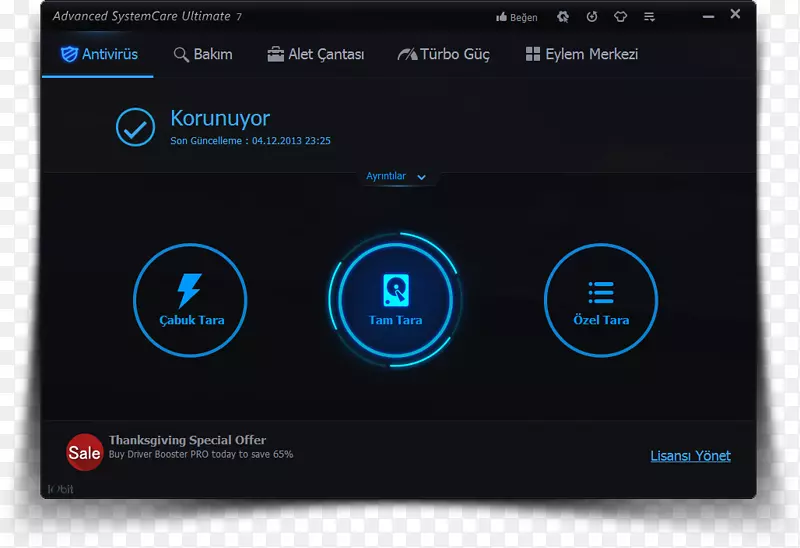Screen dimensions: 800x548
Task: Click the restore/rescue clock icon in title bar
Action: (592, 17)
